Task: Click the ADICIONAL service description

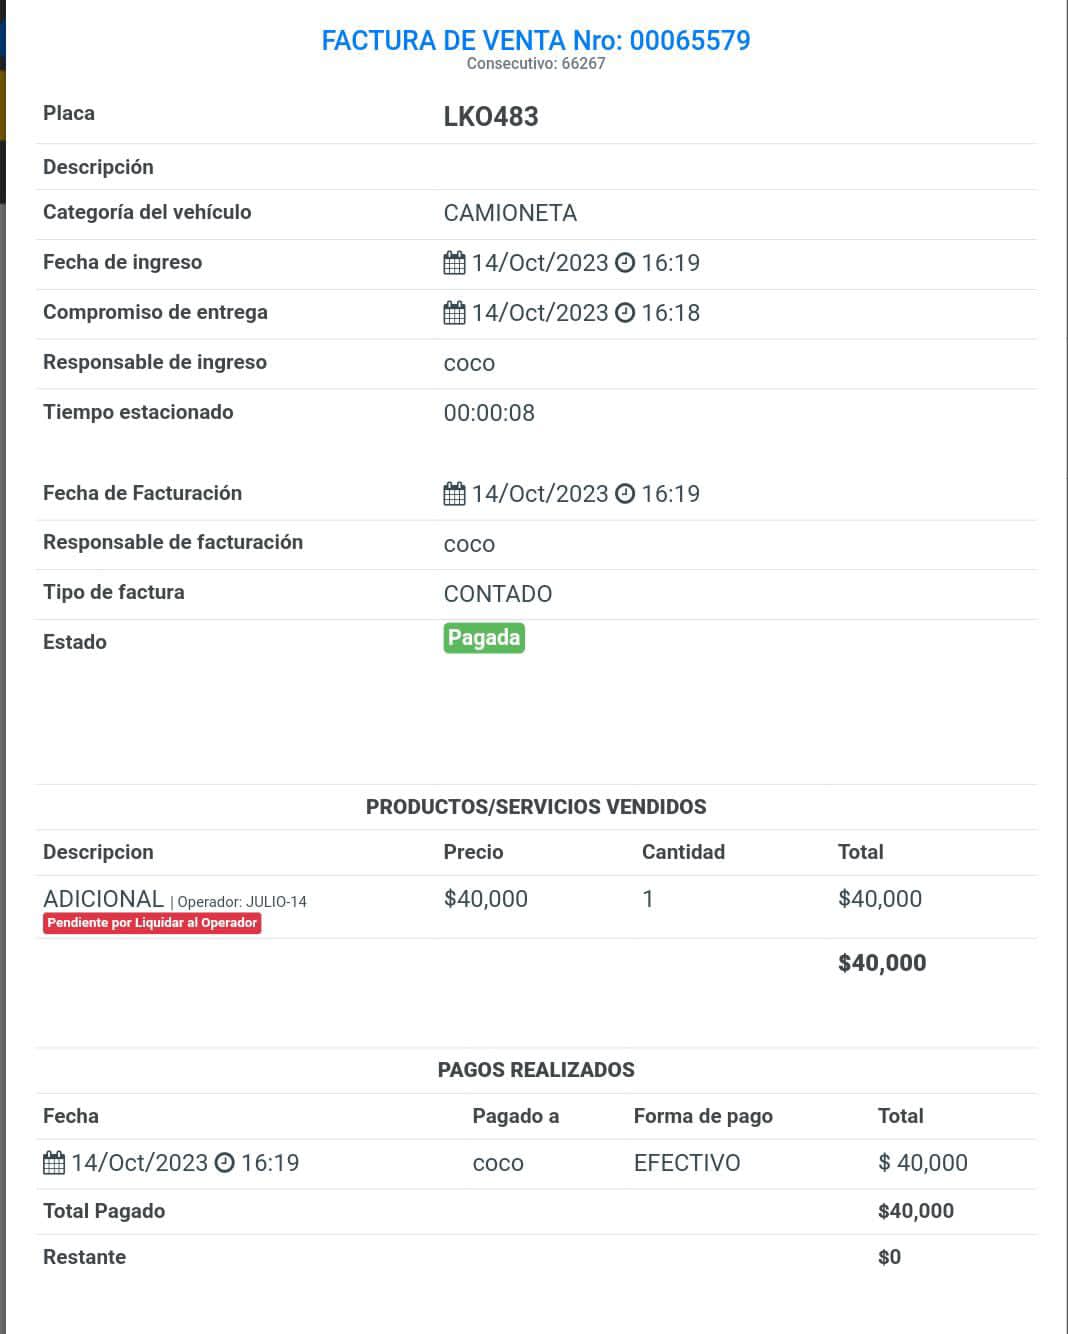Action: tap(103, 899)
